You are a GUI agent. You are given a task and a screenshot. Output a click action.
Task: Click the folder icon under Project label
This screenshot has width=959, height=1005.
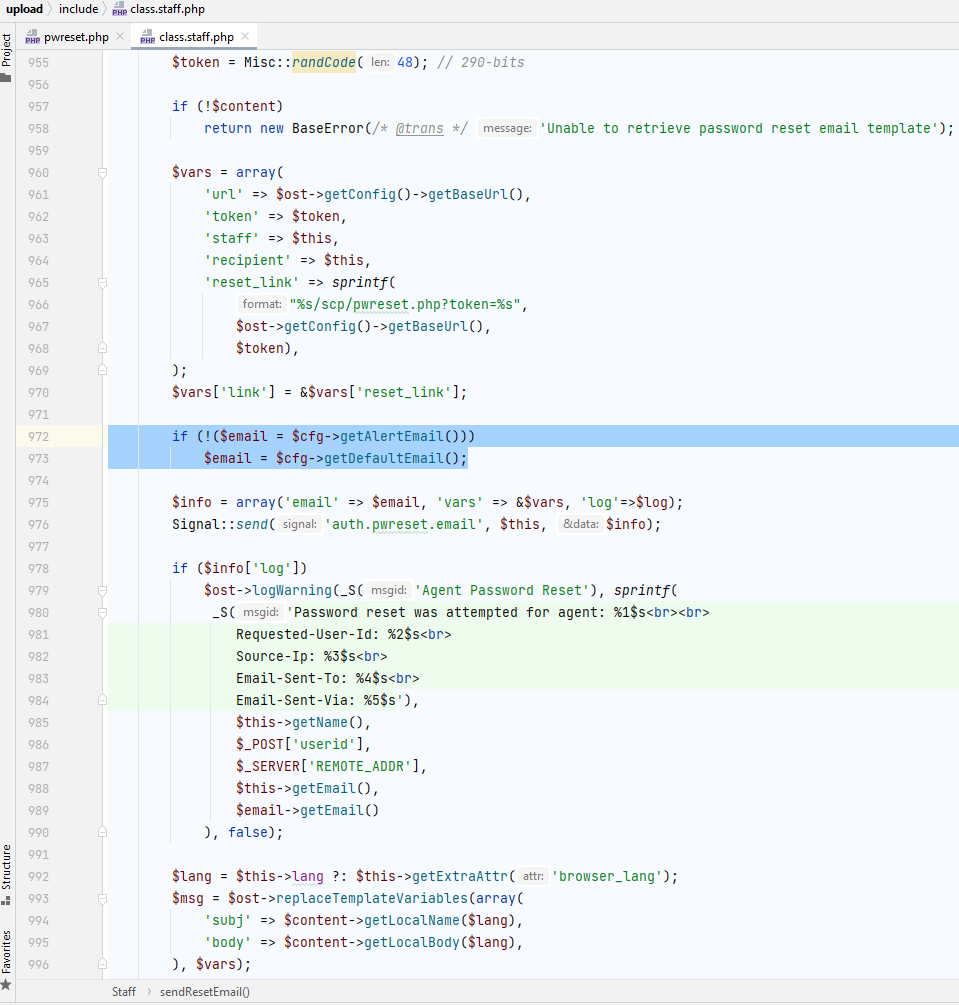pyautogui.click(x=6, y=78)
